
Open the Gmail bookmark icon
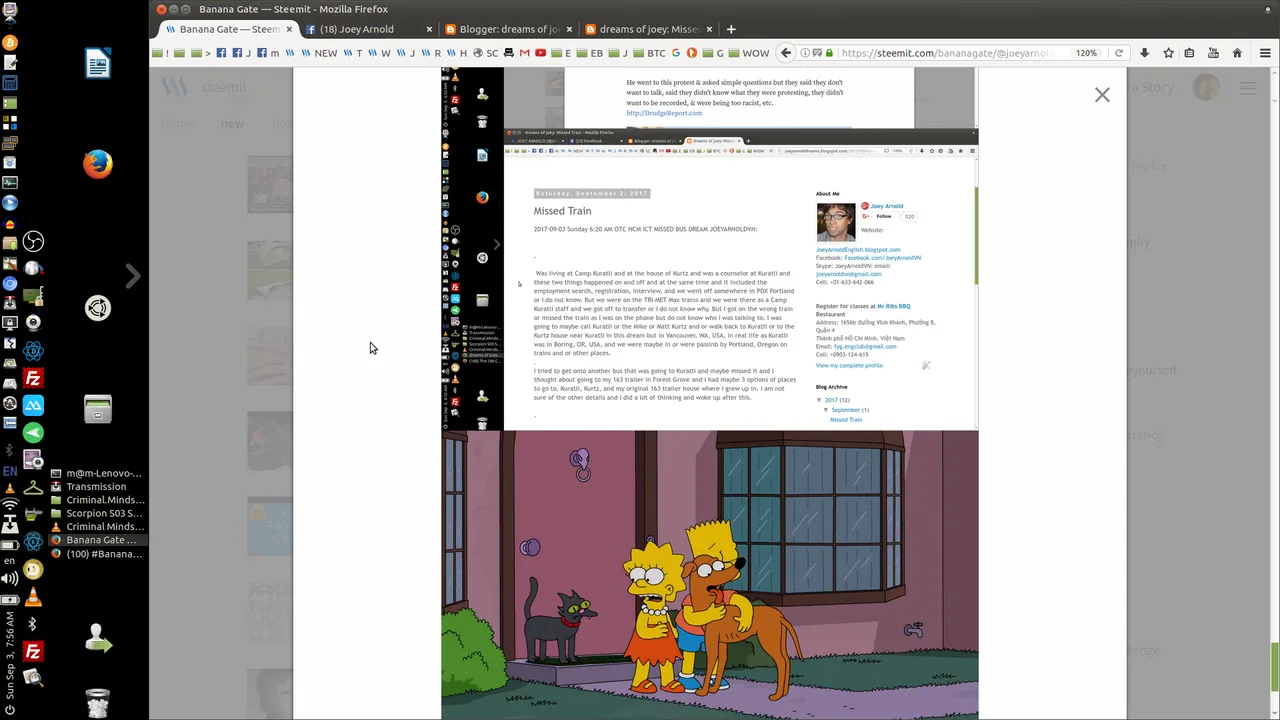pyautogui.click(x=524, y=53)
